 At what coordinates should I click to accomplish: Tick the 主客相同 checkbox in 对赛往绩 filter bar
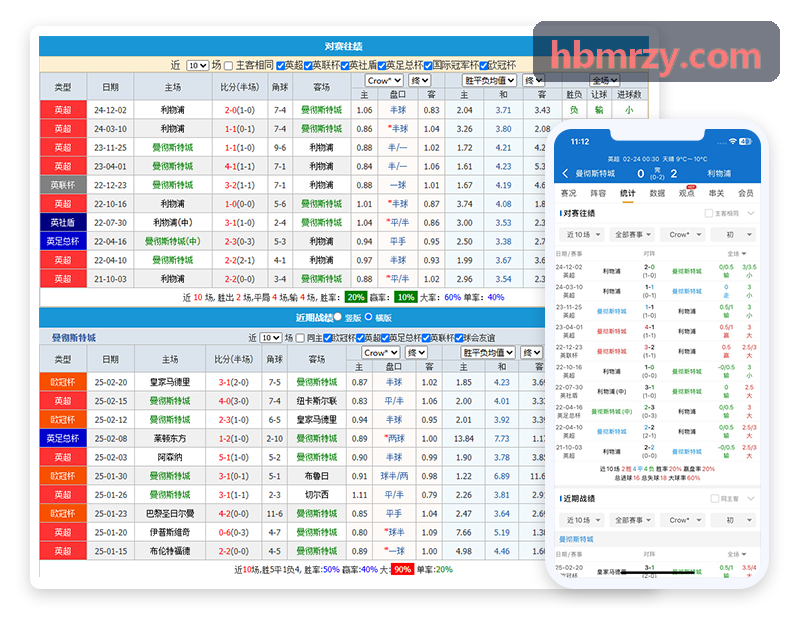229,66
